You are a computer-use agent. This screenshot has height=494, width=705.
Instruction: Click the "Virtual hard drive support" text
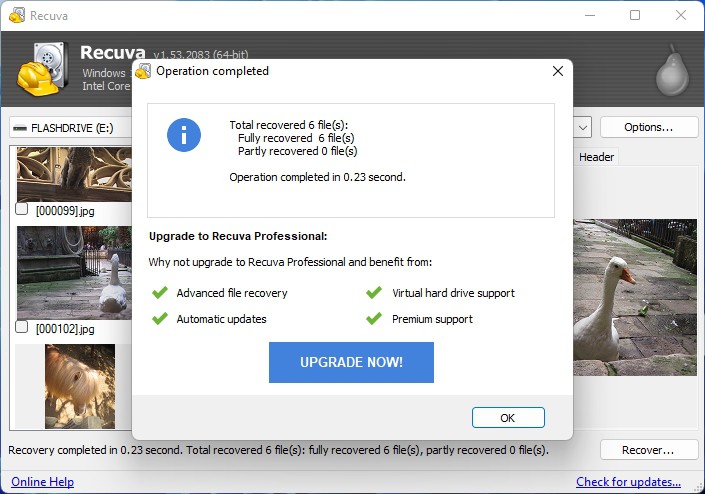click(x=453, y=293)
